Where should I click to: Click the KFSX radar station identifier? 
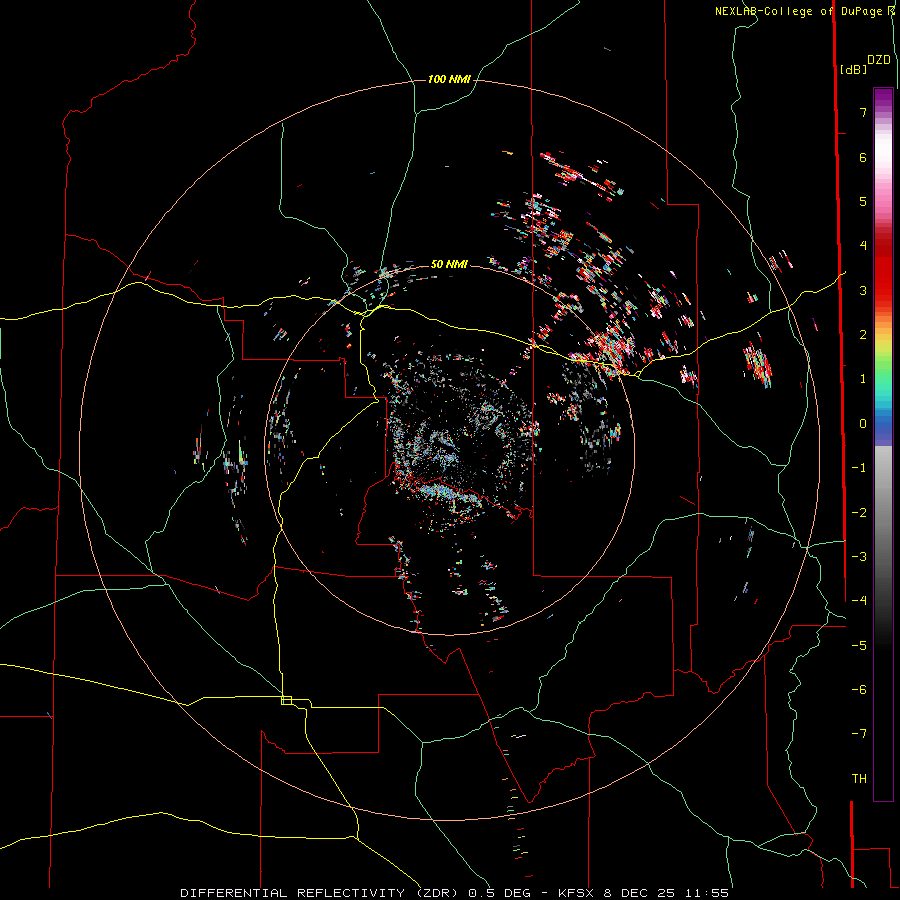[x=577, y=893]
